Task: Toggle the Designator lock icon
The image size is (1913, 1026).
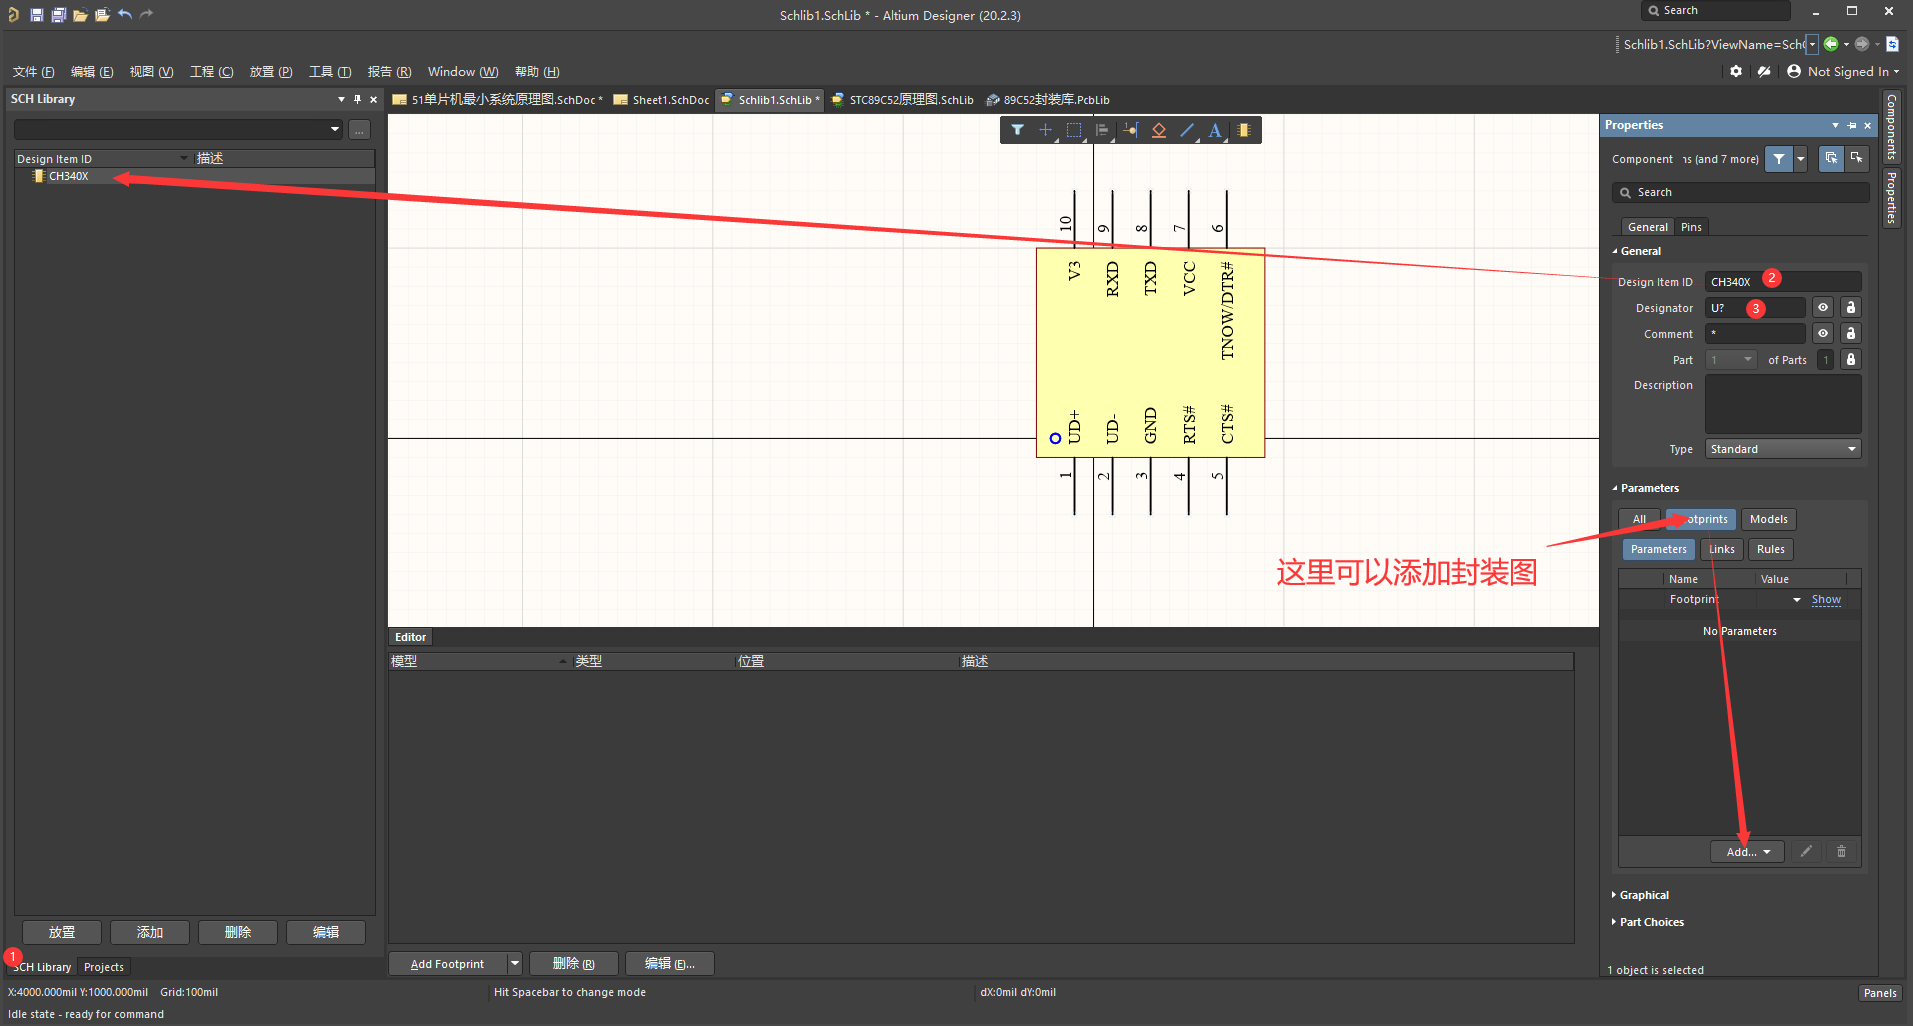Action: pos(1851,308)
